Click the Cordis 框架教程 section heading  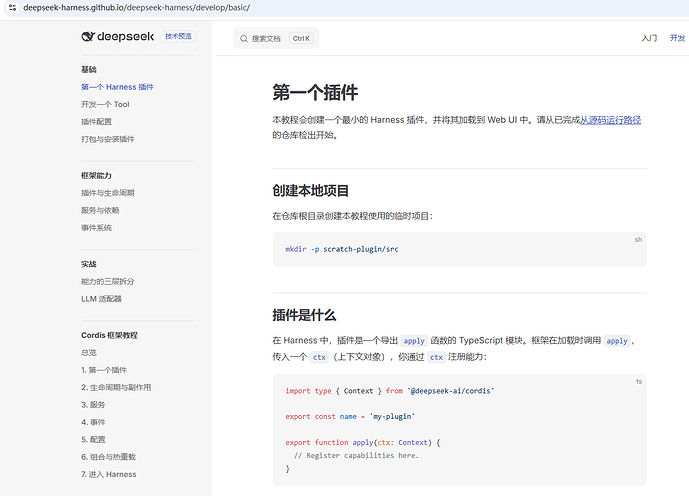coord(109,335)
